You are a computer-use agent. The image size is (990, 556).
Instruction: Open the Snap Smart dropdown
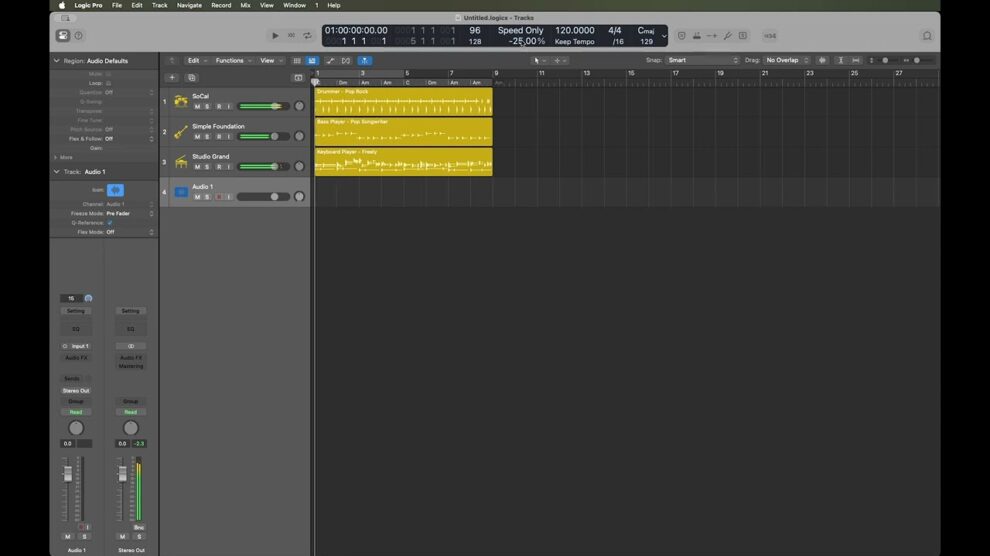coord(703,60)
